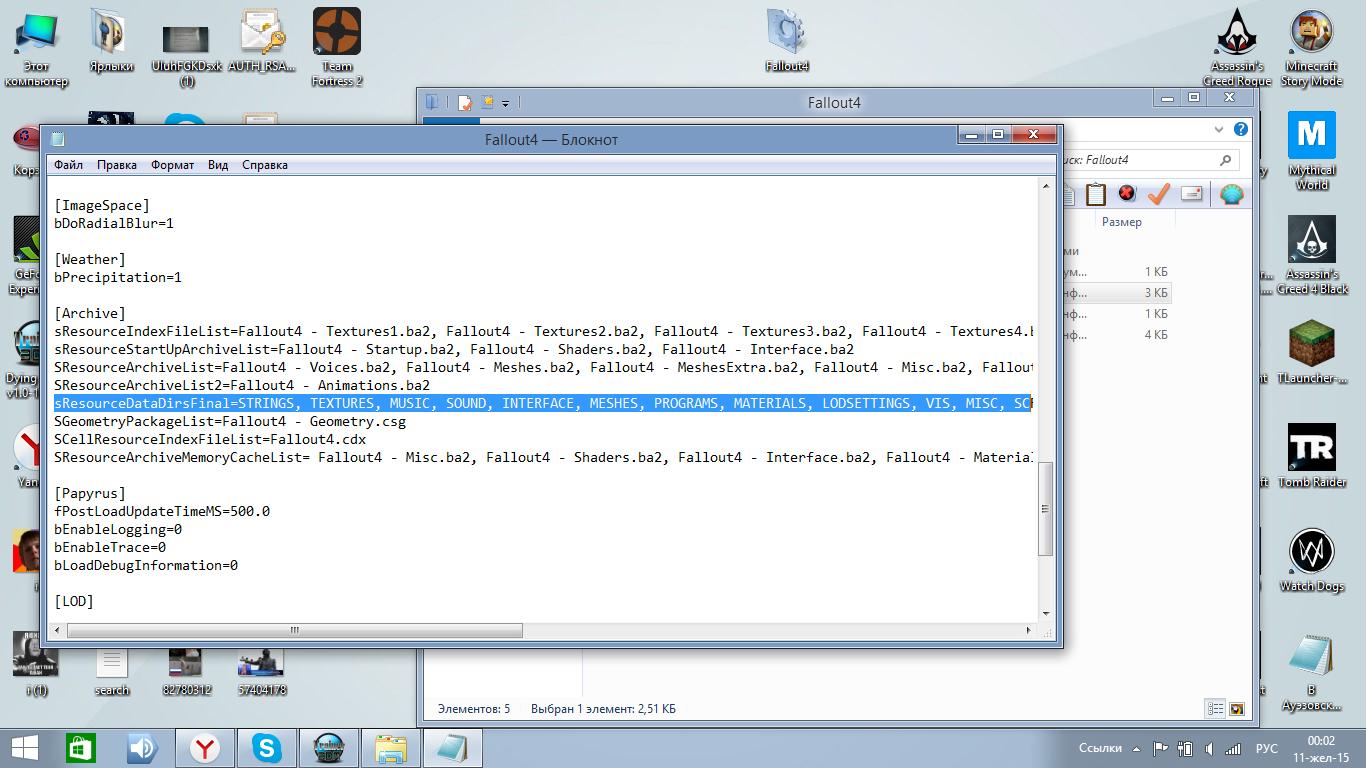Click the bDoRadialBlur=1 line

(x=114, y=223)
